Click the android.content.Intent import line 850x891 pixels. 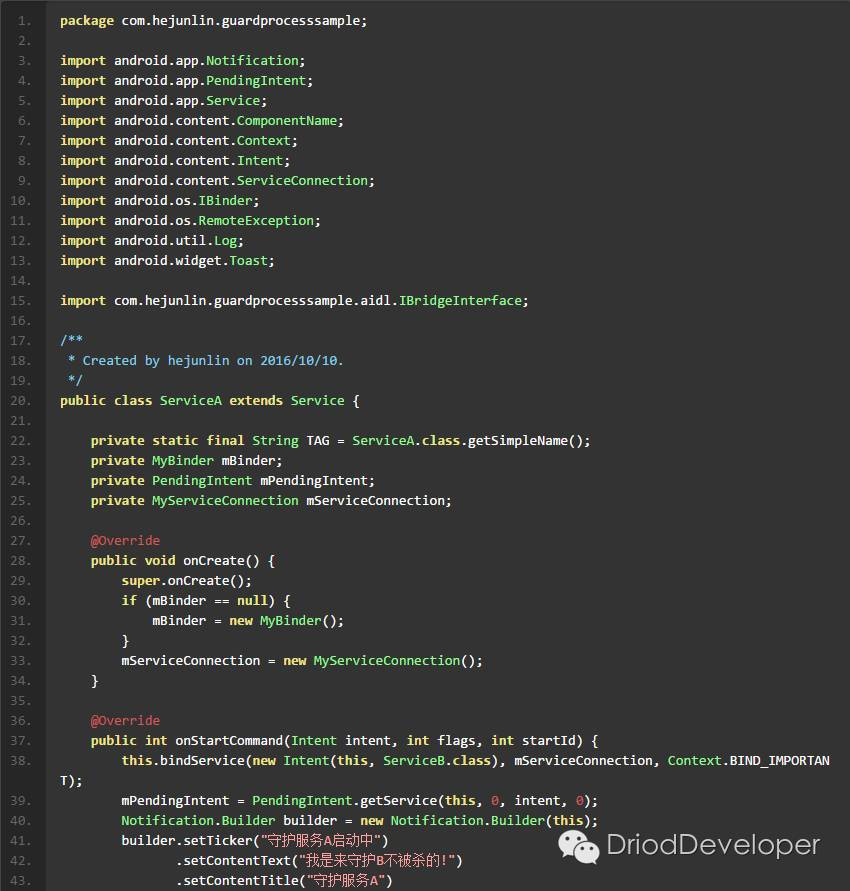tap(175, 161)
